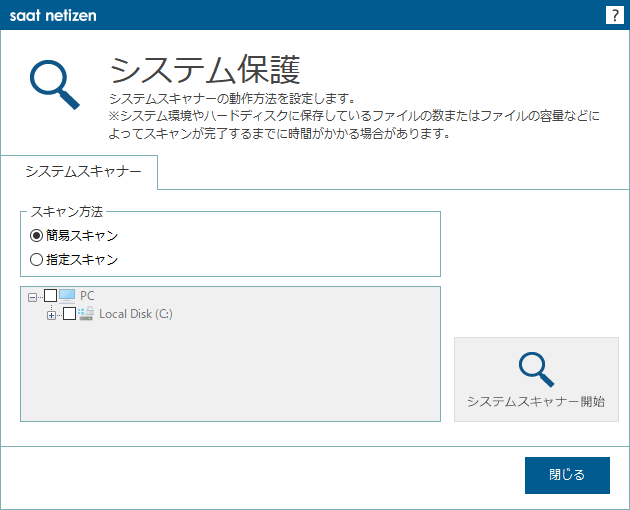Click the Local Disk (C:) drive icon

coord(86,313)
